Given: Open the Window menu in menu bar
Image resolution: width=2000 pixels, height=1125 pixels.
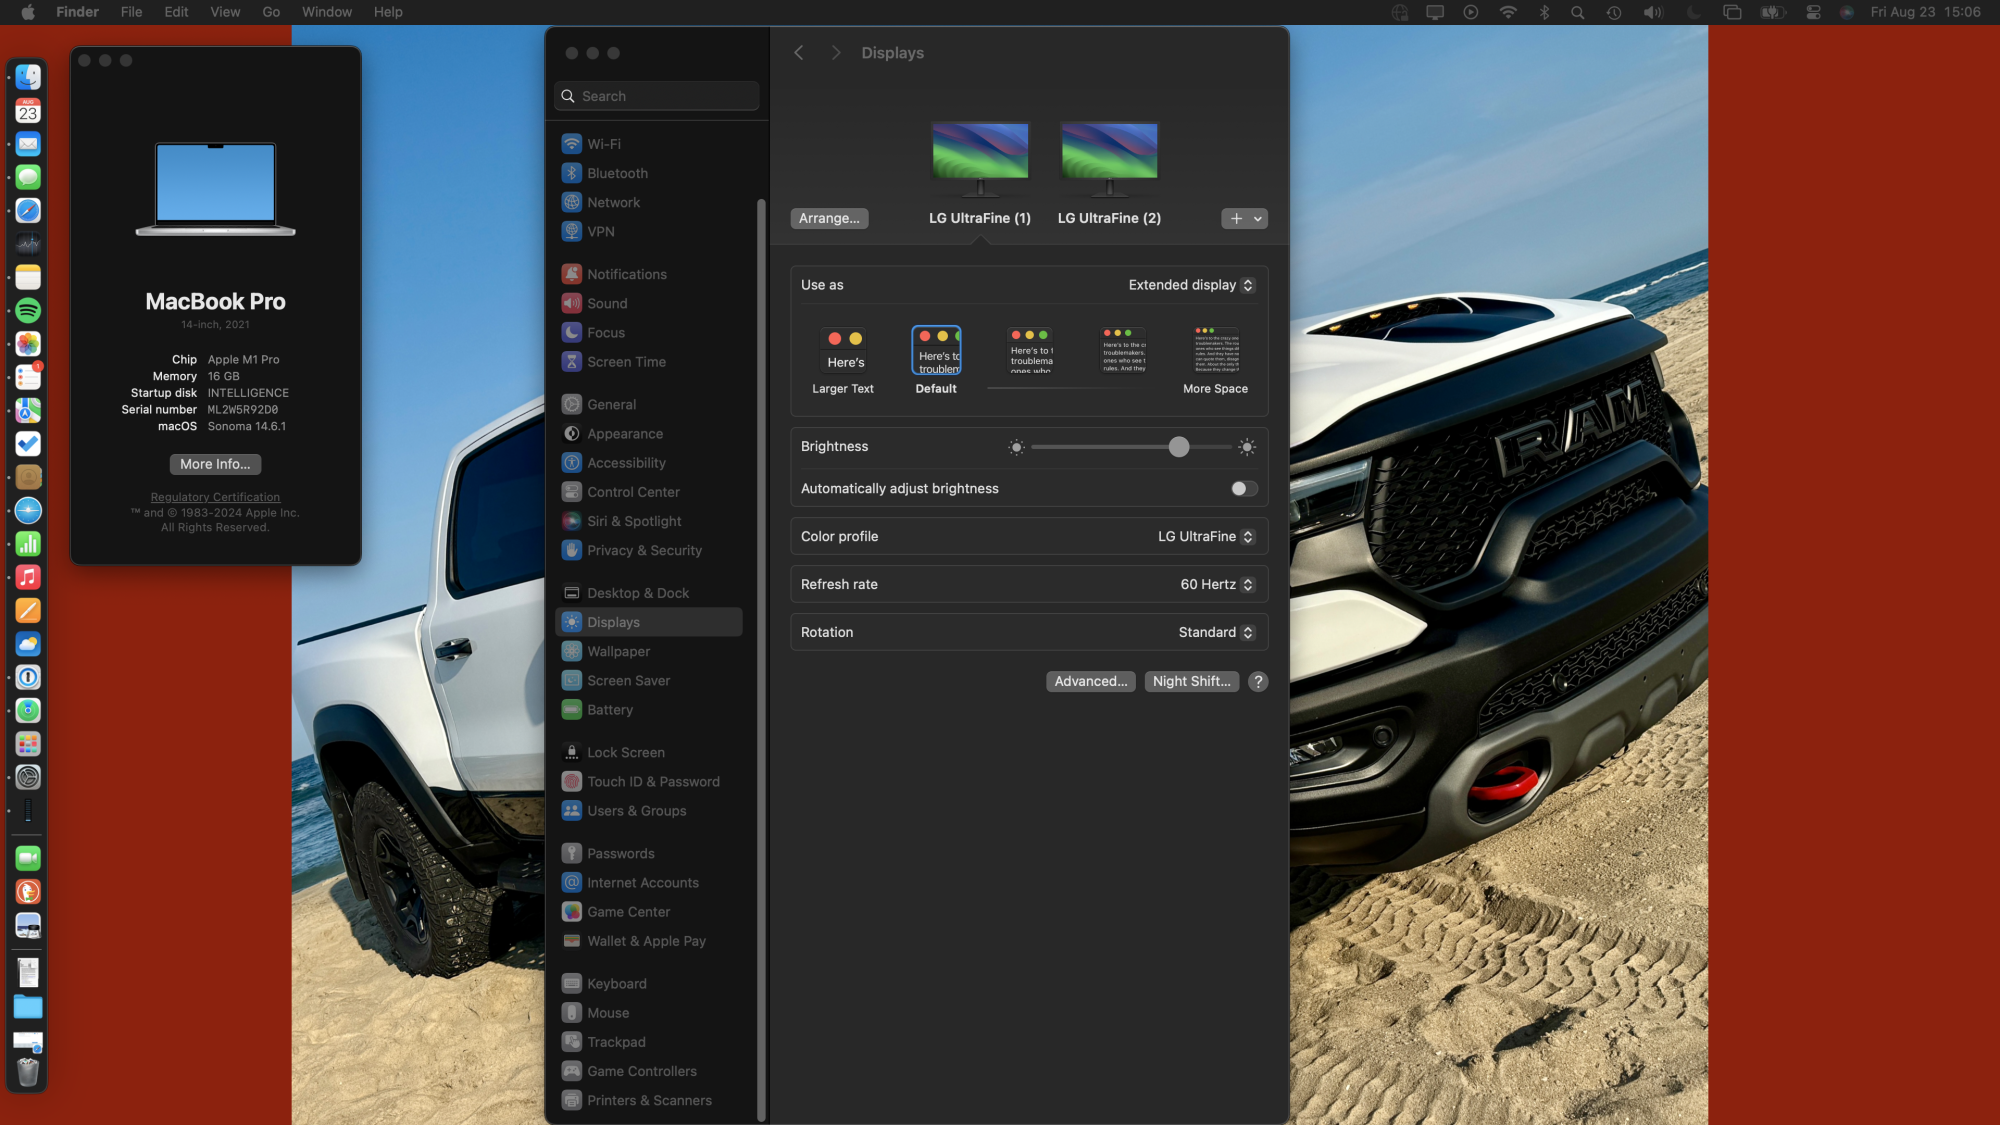Looking at the screenshot, I should click(326, 12).
